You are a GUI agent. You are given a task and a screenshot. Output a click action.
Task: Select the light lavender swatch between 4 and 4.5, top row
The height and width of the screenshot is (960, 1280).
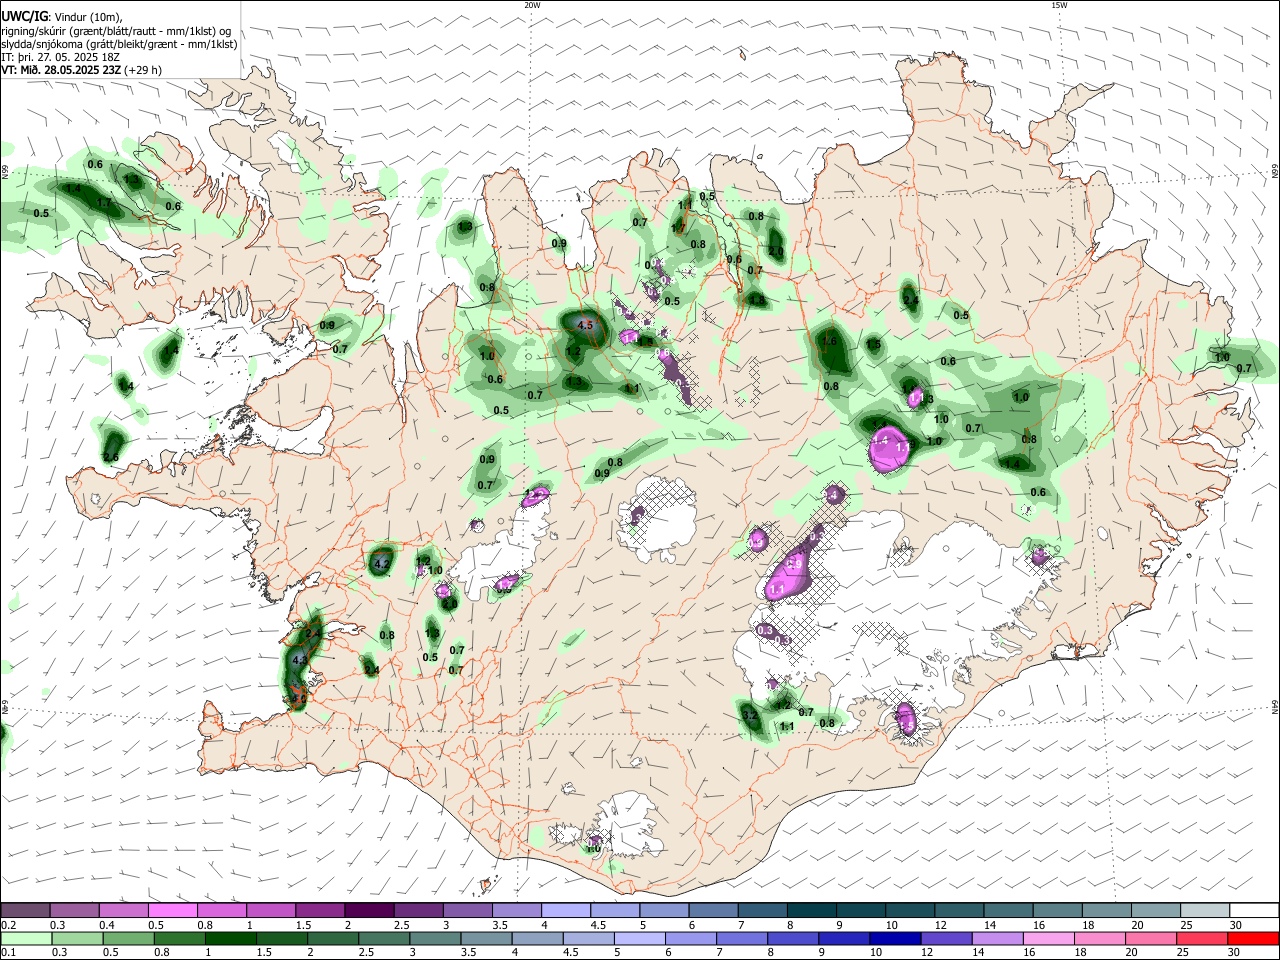pyautogui.click(x=566, y=910)
